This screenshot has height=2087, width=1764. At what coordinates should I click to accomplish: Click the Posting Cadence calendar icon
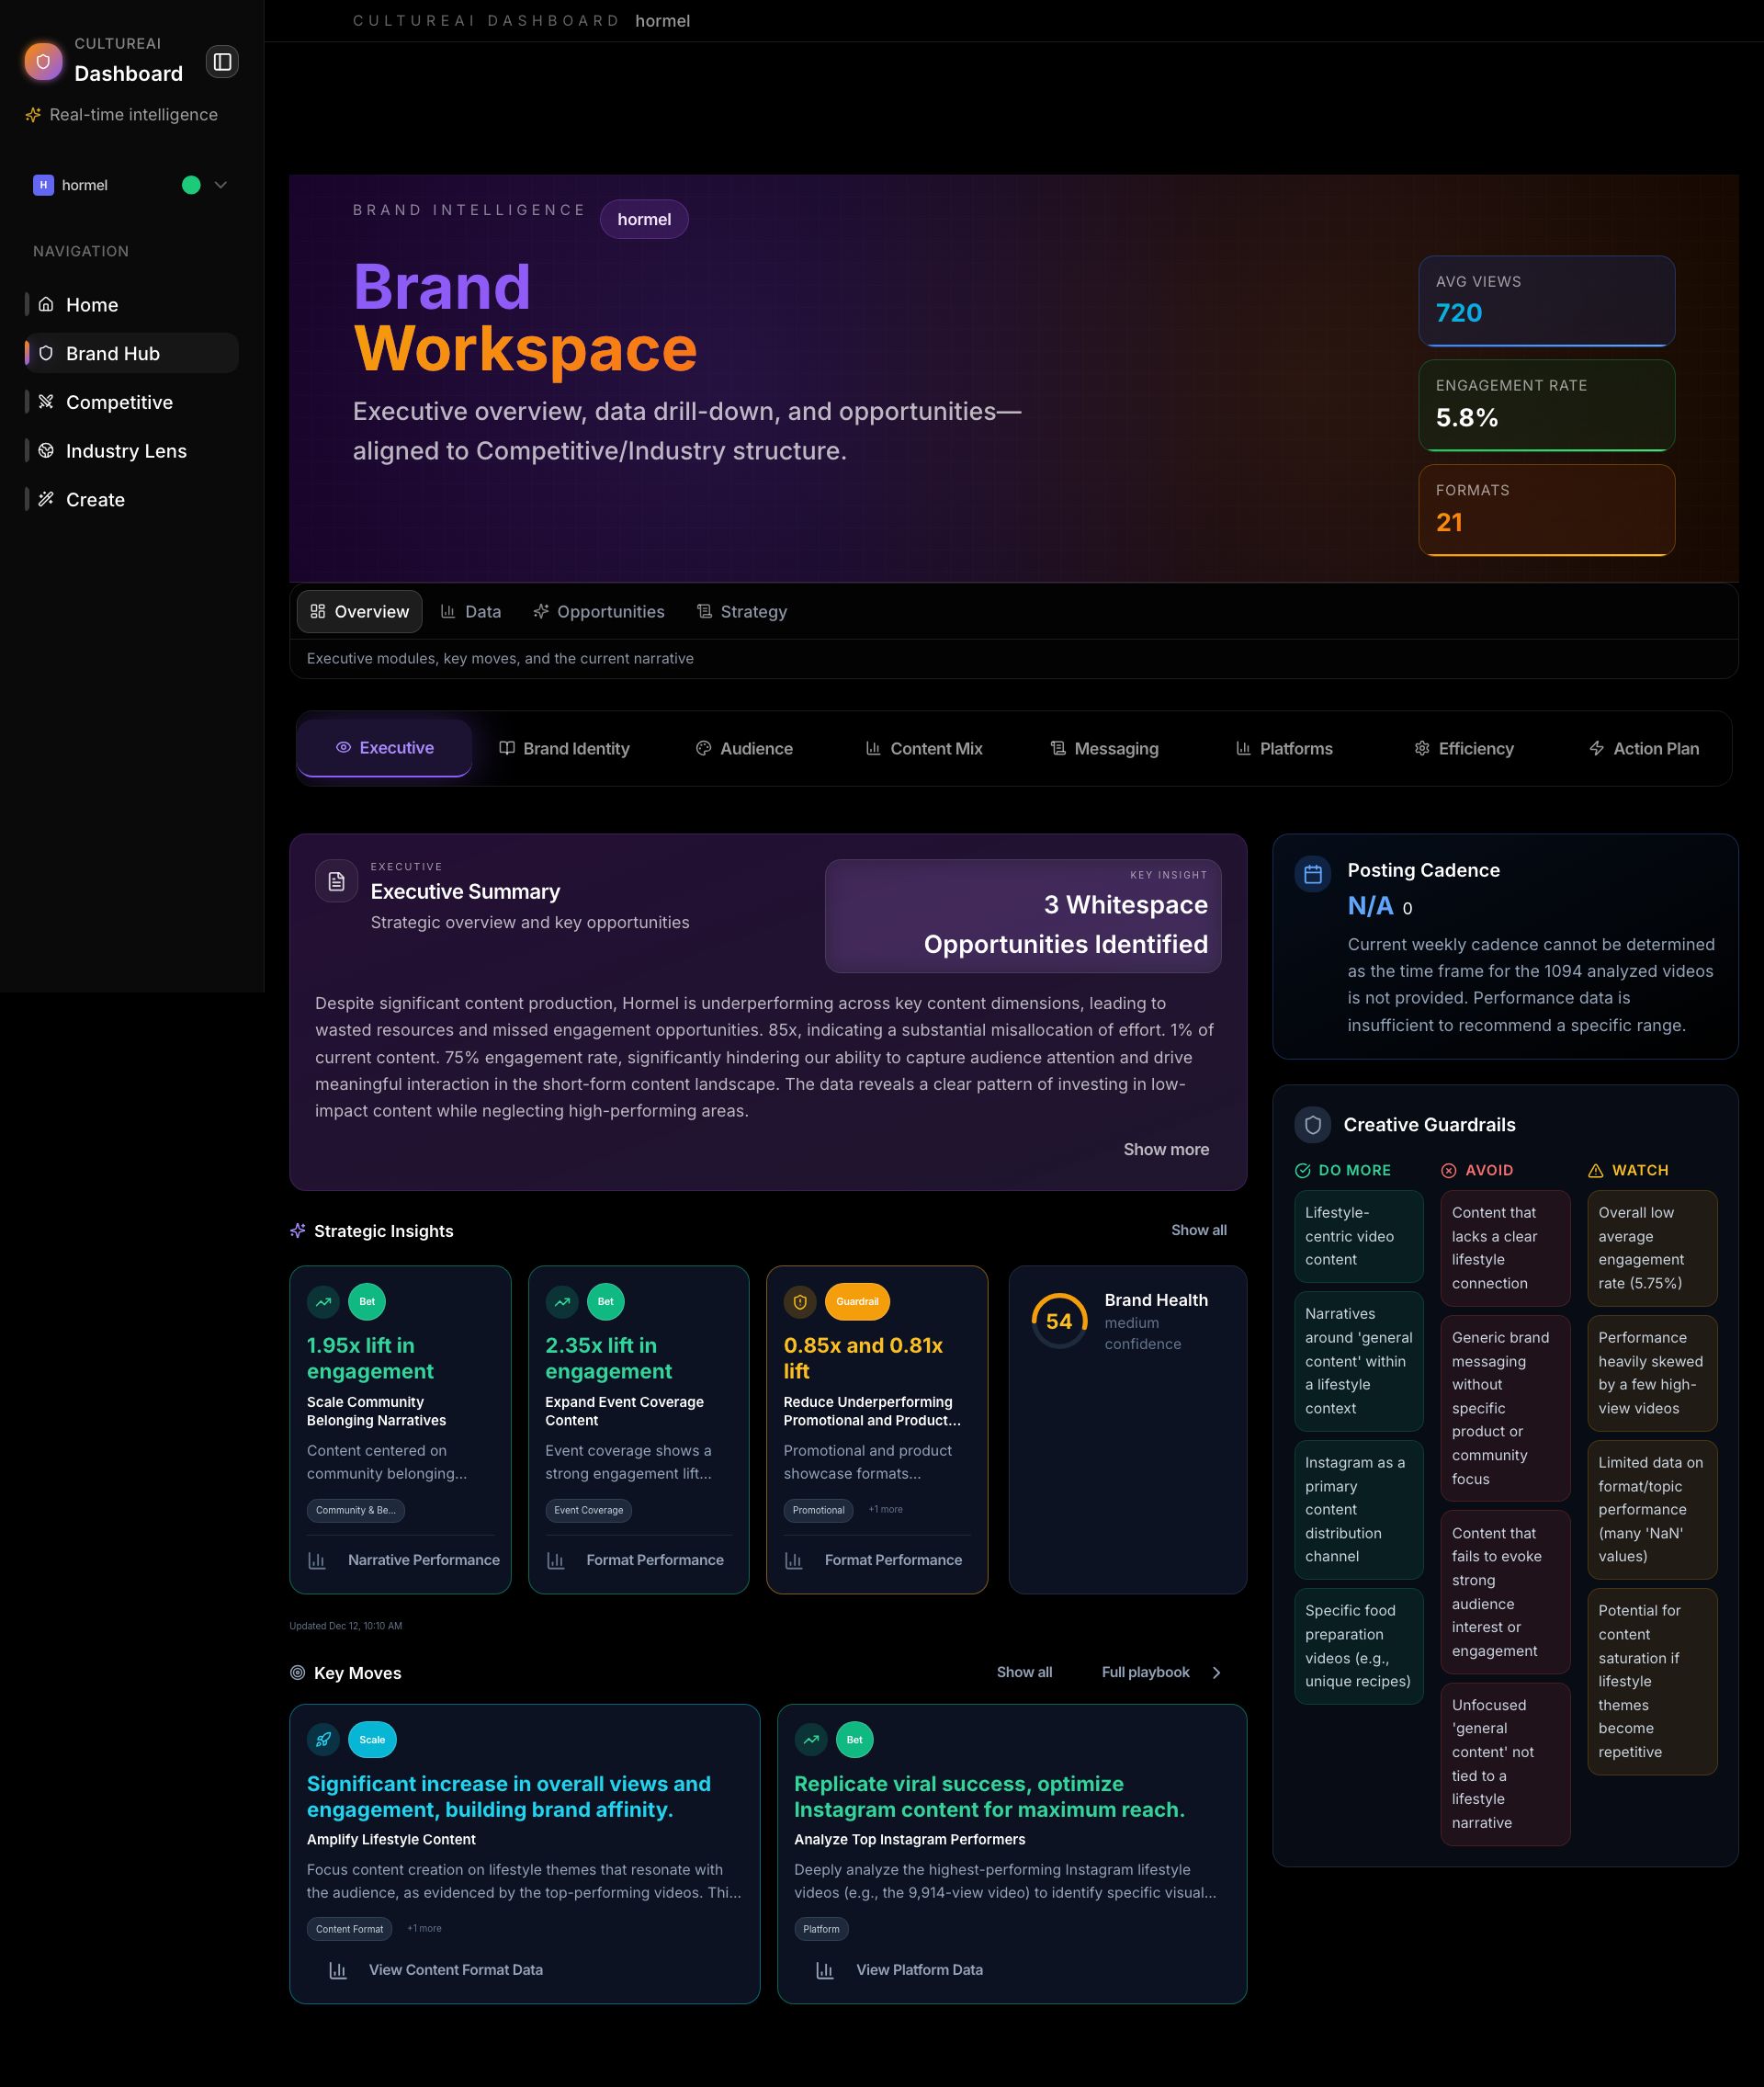pos(1313,873)
